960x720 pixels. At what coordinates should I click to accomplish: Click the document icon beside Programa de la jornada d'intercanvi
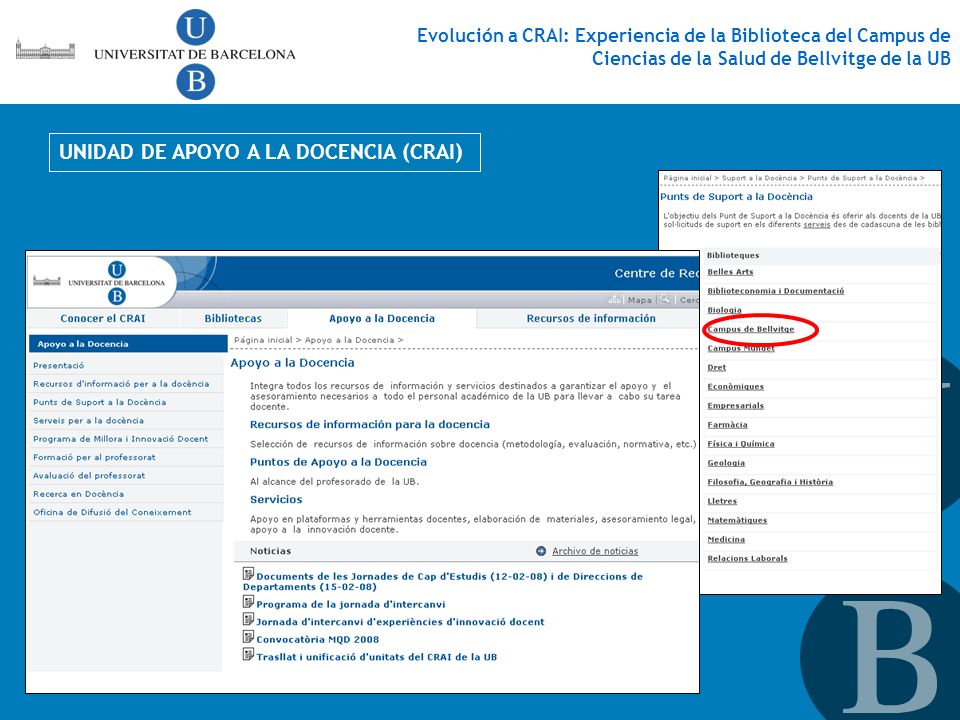(x=248, y=602)
